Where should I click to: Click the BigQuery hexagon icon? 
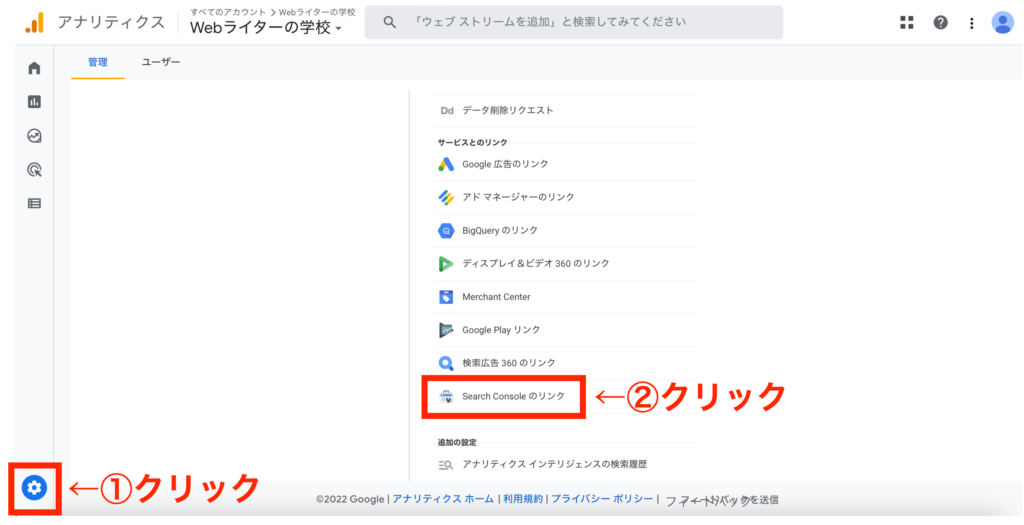point(446,231)
